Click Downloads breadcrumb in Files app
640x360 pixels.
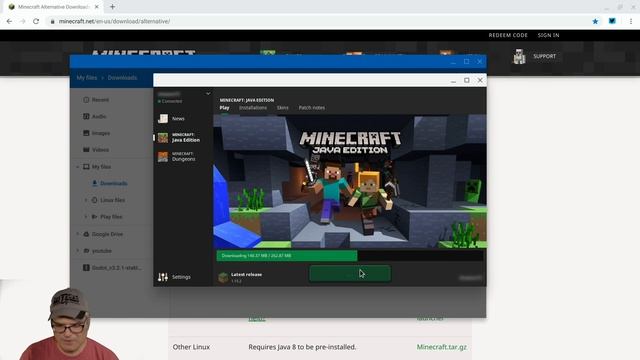pos(122,78)
